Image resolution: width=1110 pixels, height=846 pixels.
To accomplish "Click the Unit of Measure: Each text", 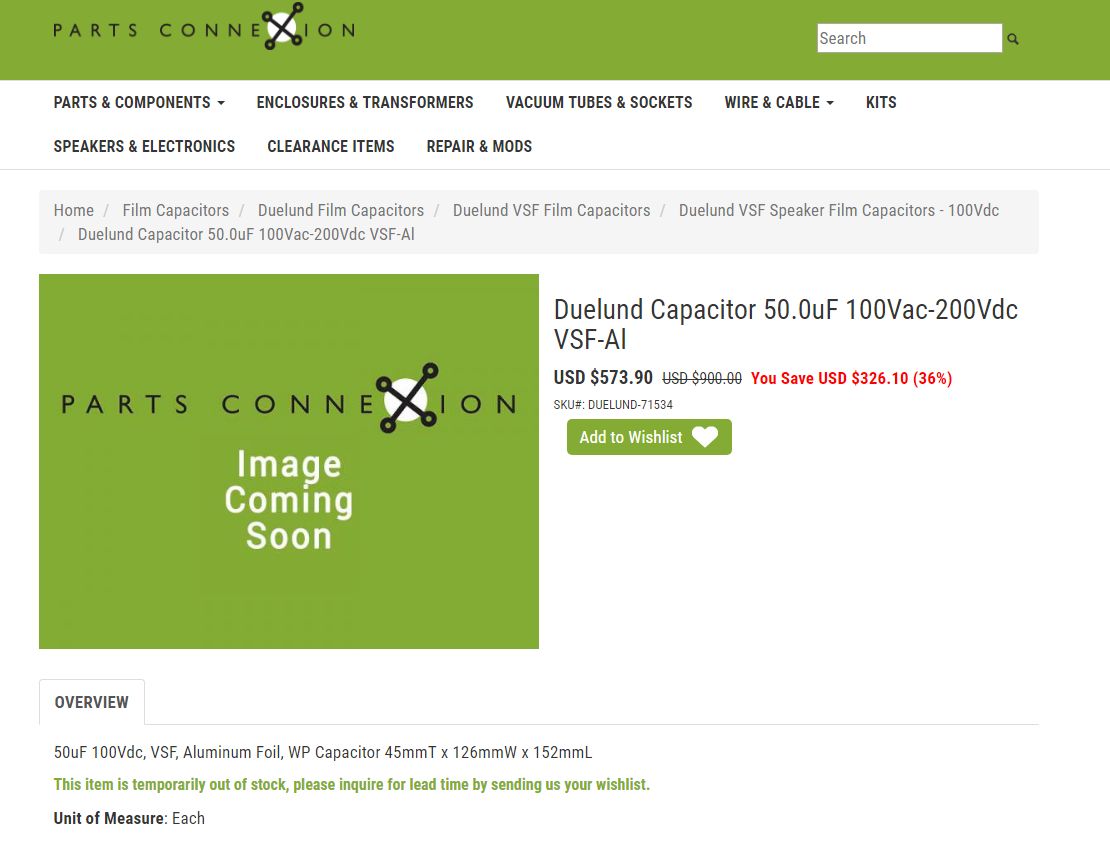I will pyautogui.click(x=129, y=818).
